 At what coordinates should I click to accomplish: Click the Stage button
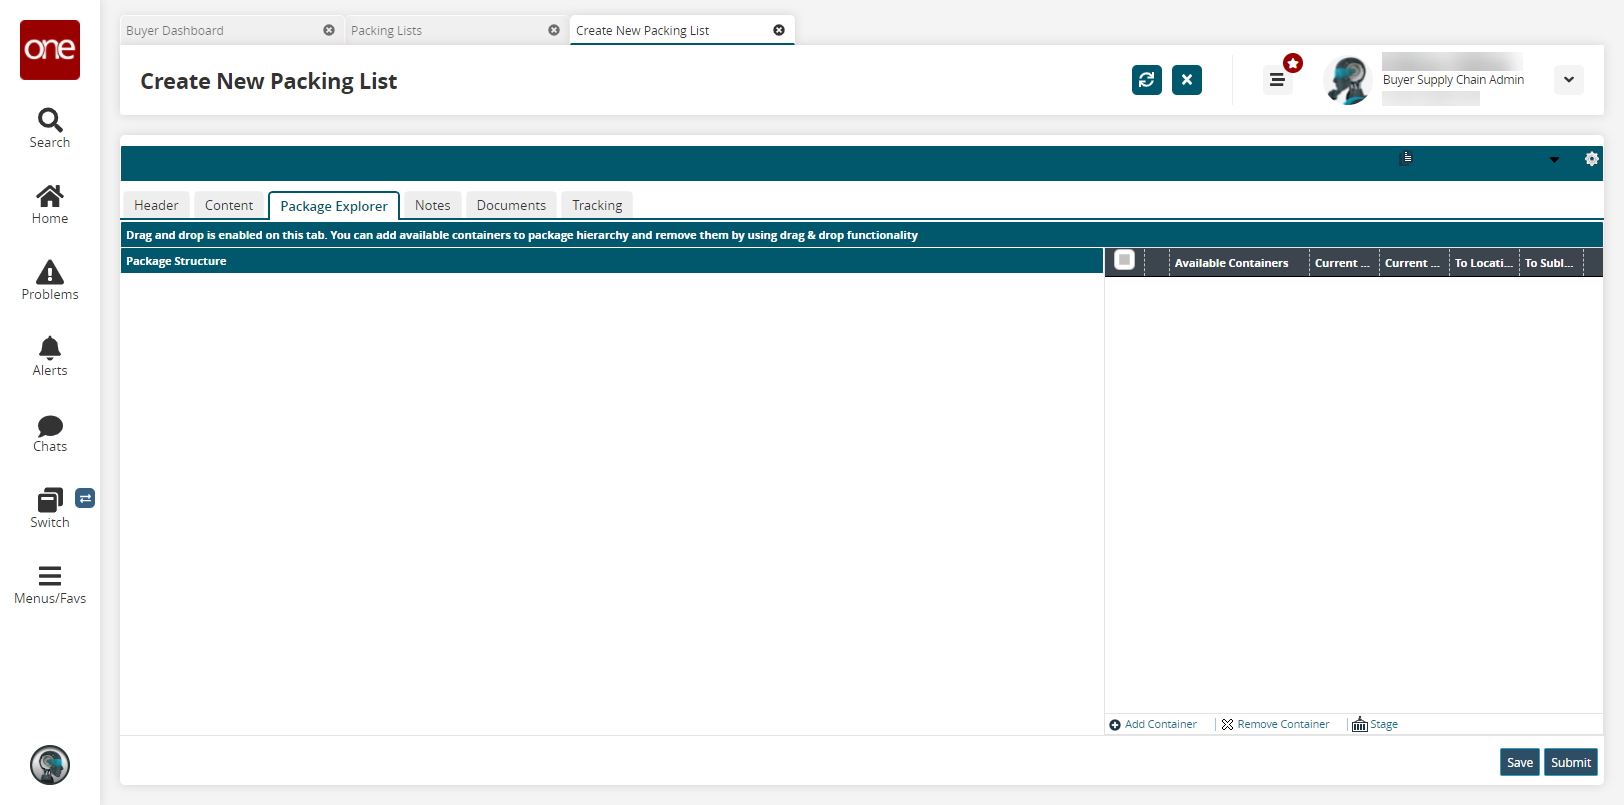point(1375,724)
